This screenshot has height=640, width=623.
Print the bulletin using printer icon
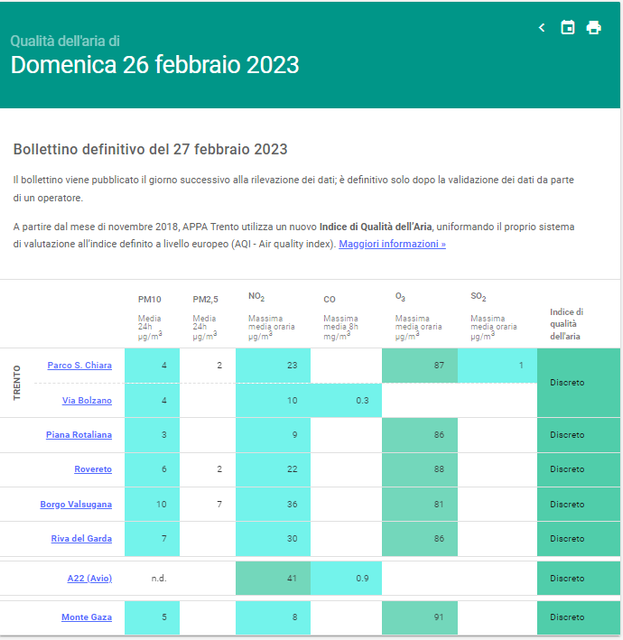point(594,28)
